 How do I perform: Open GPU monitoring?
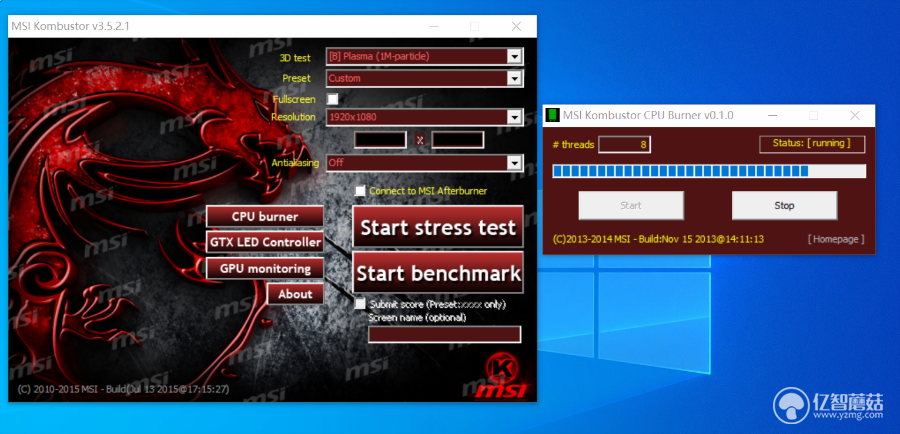(x=265, y=268)
